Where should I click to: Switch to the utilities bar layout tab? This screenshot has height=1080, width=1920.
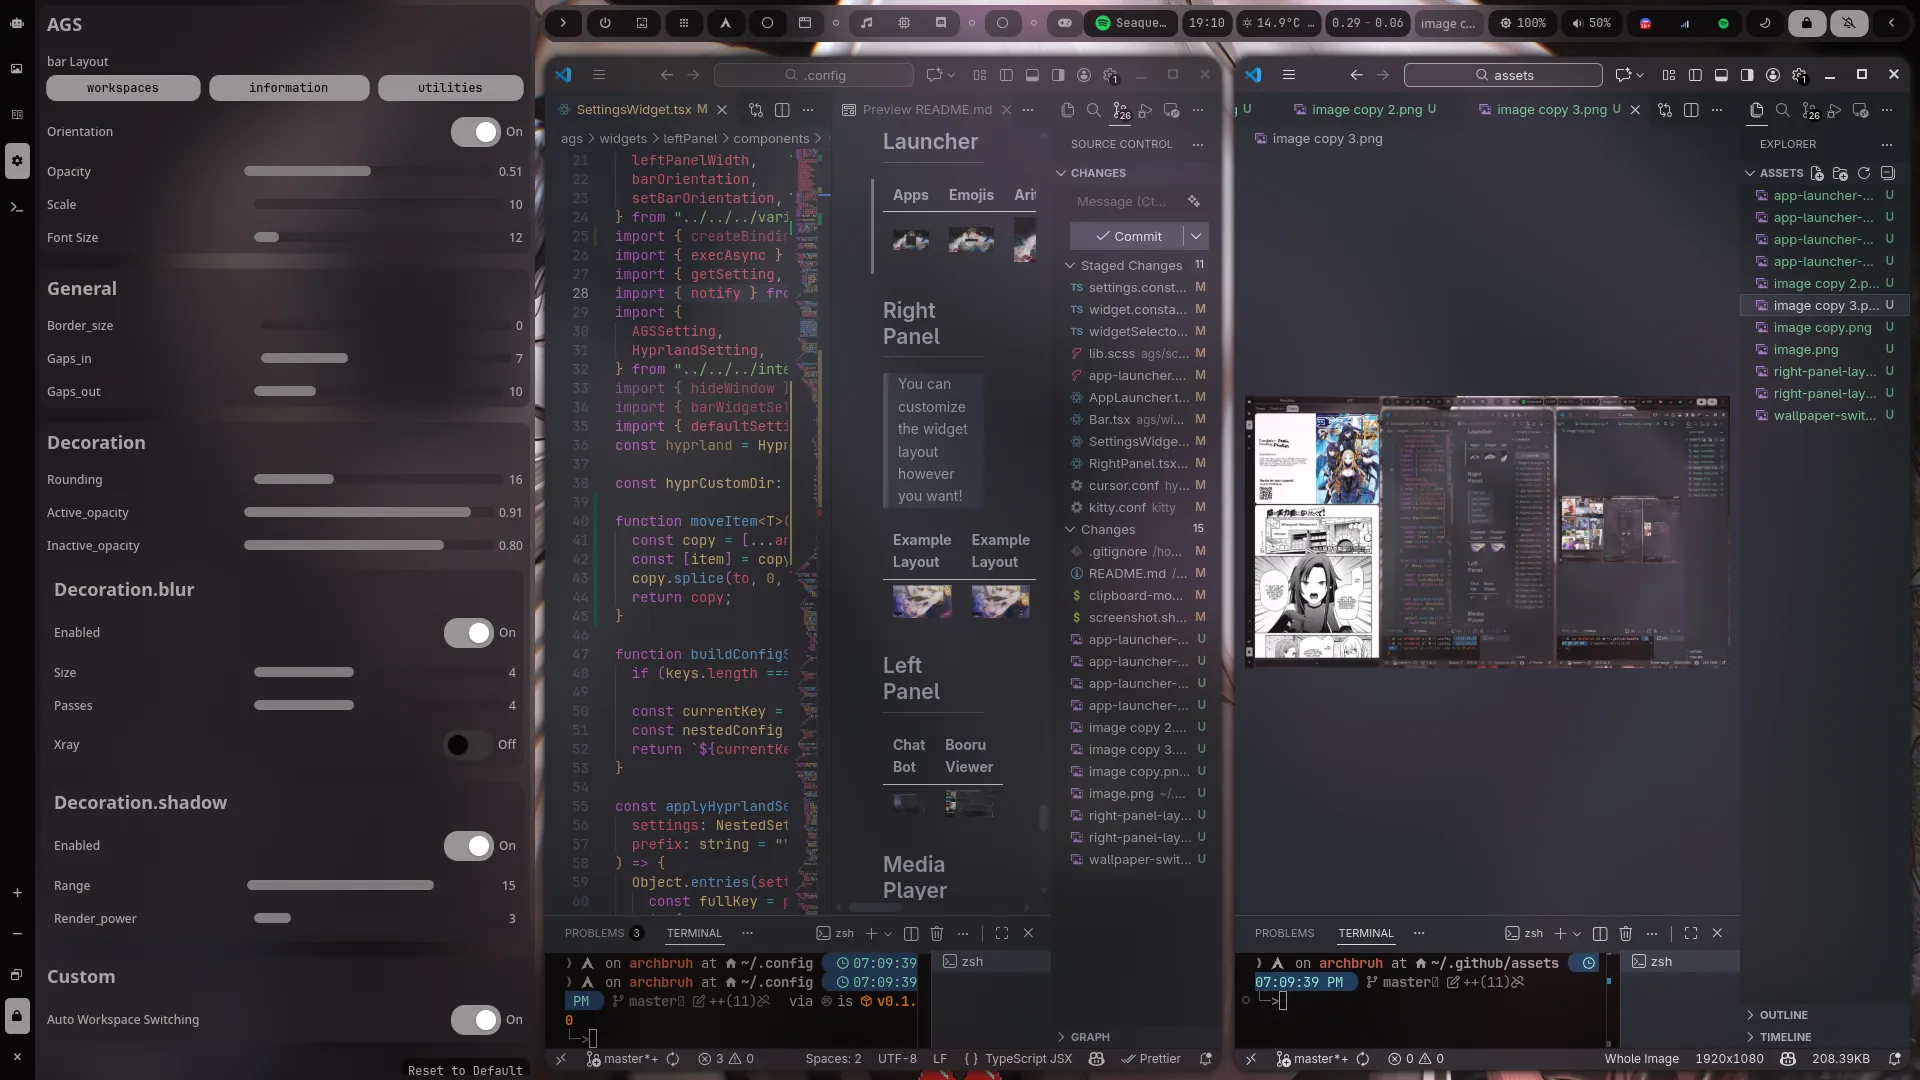point(450,88)
